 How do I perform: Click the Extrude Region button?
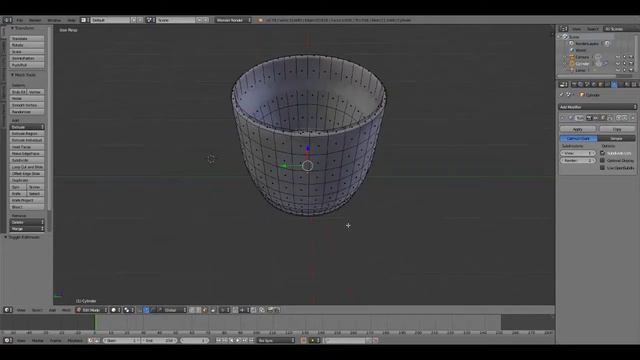click(x=27, y=133)
